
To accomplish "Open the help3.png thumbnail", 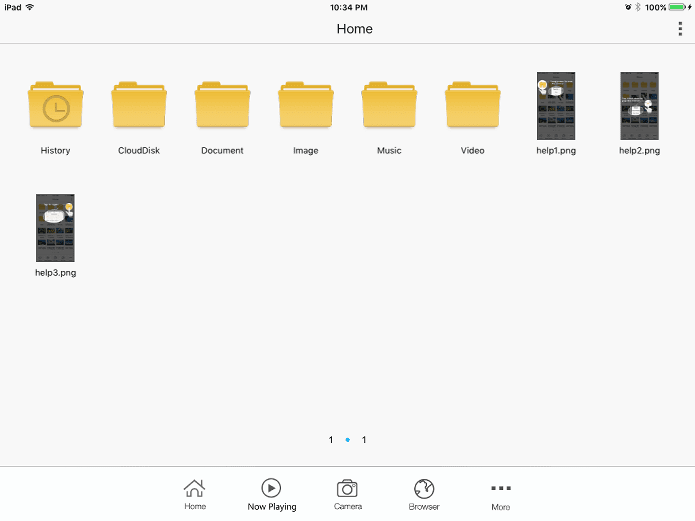I will point(55,228).
